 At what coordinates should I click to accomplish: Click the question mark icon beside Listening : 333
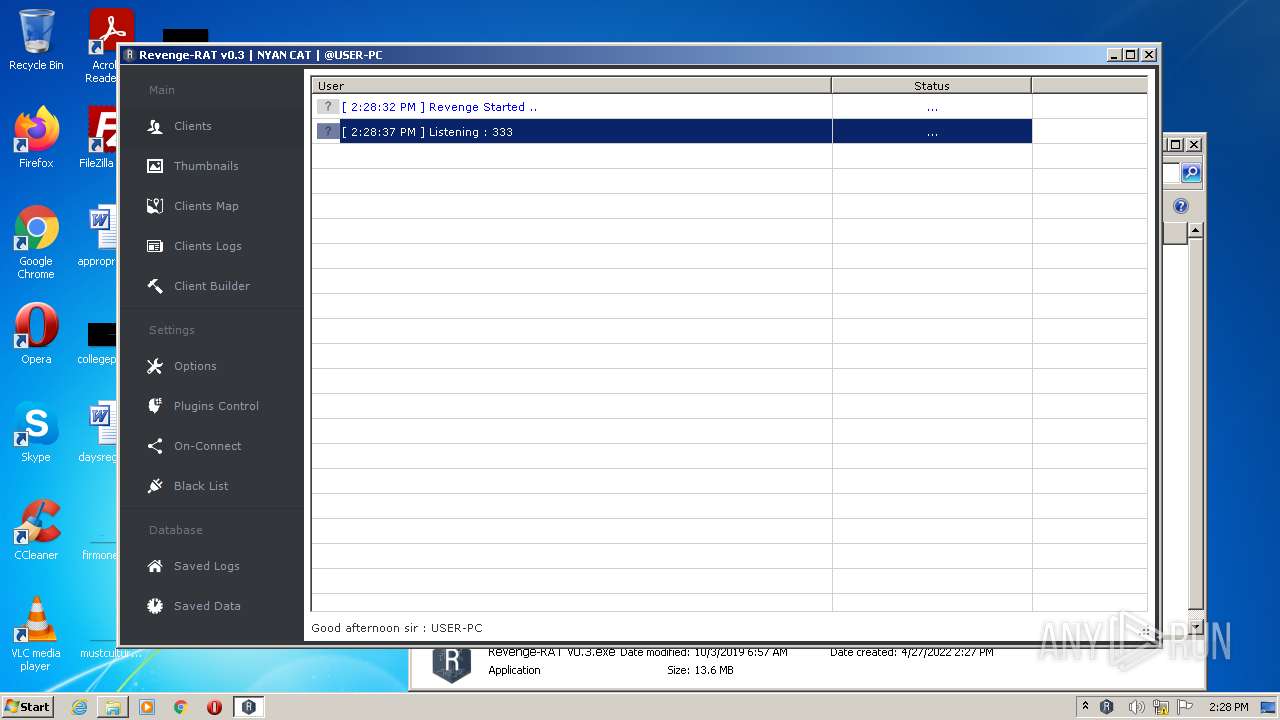327,132
